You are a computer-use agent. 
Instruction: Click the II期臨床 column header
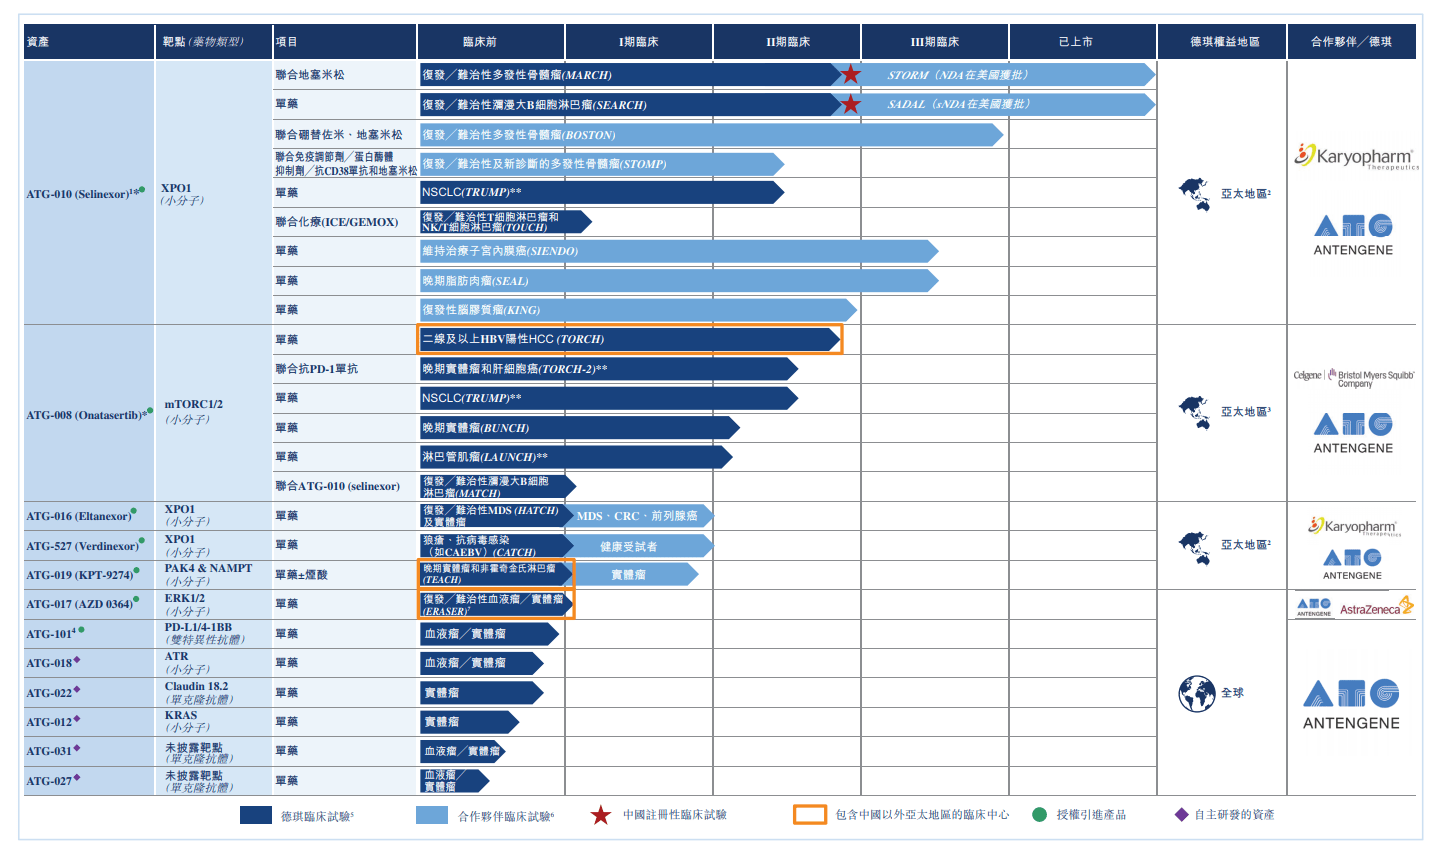coord(787,42)
